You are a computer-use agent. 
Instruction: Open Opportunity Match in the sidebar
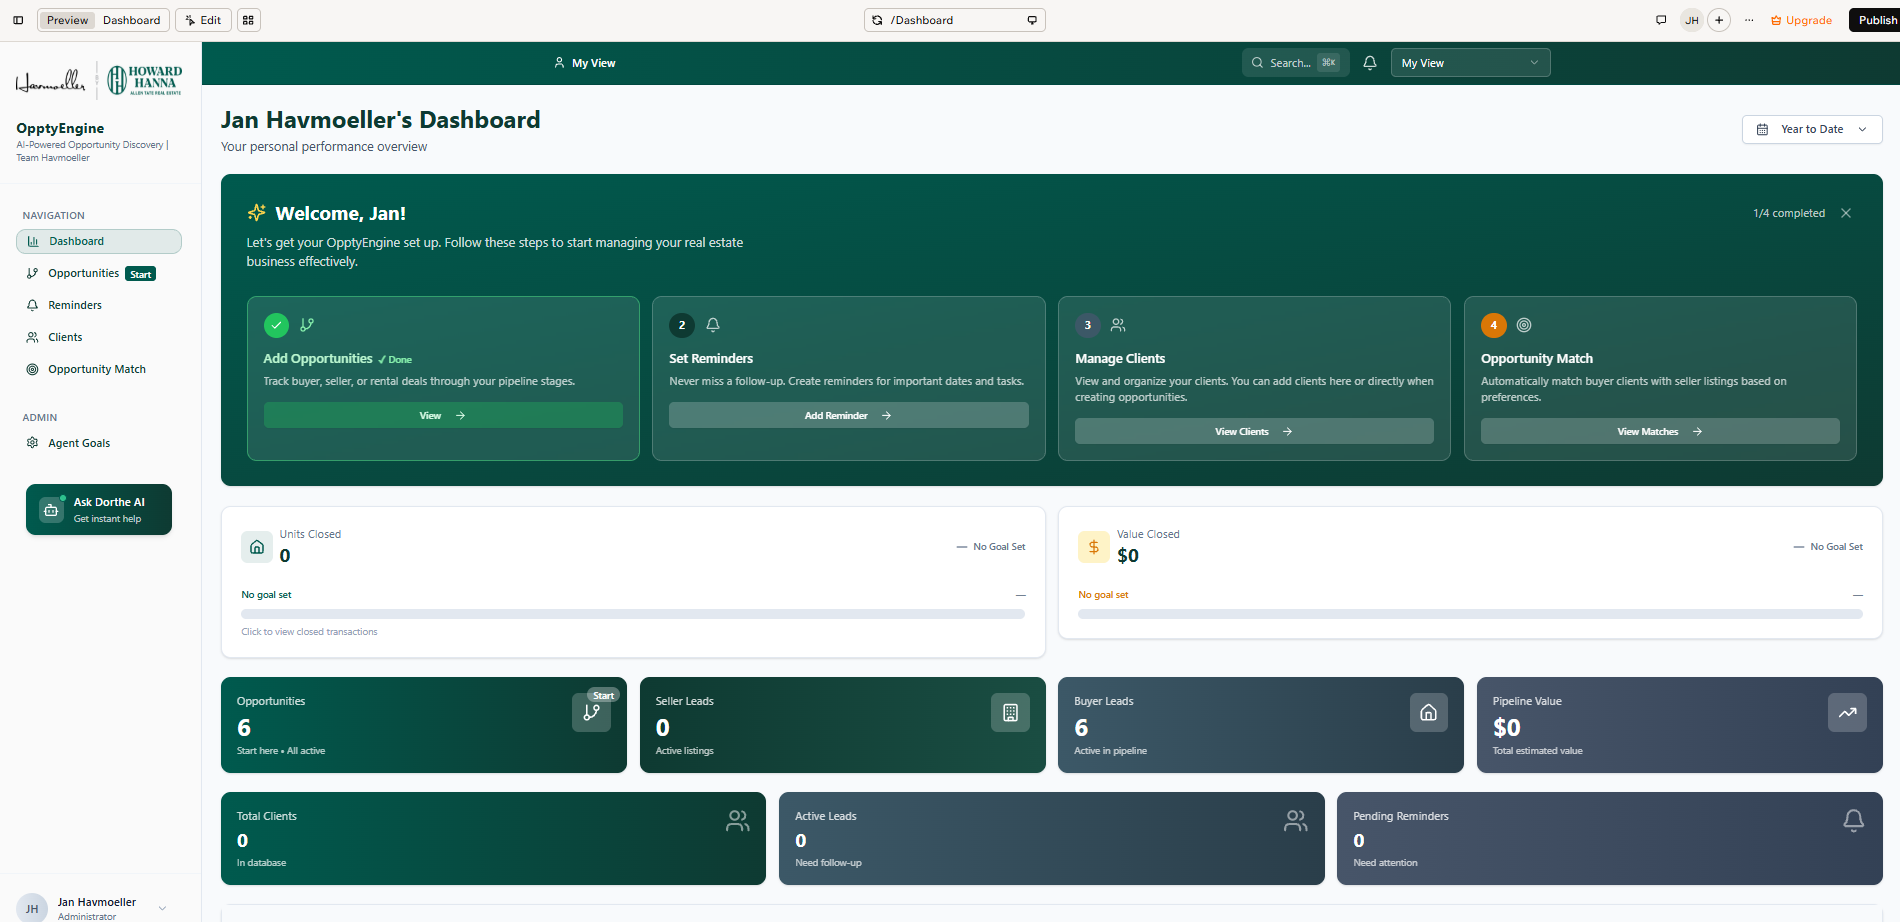click(99, 369)
